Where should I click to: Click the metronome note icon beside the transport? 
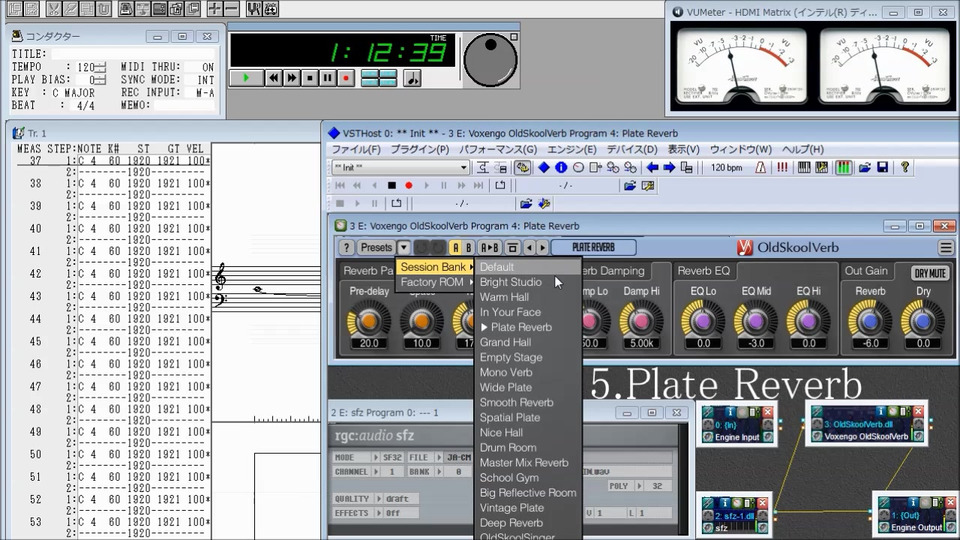pyautogui.click(x=412, y=78)
